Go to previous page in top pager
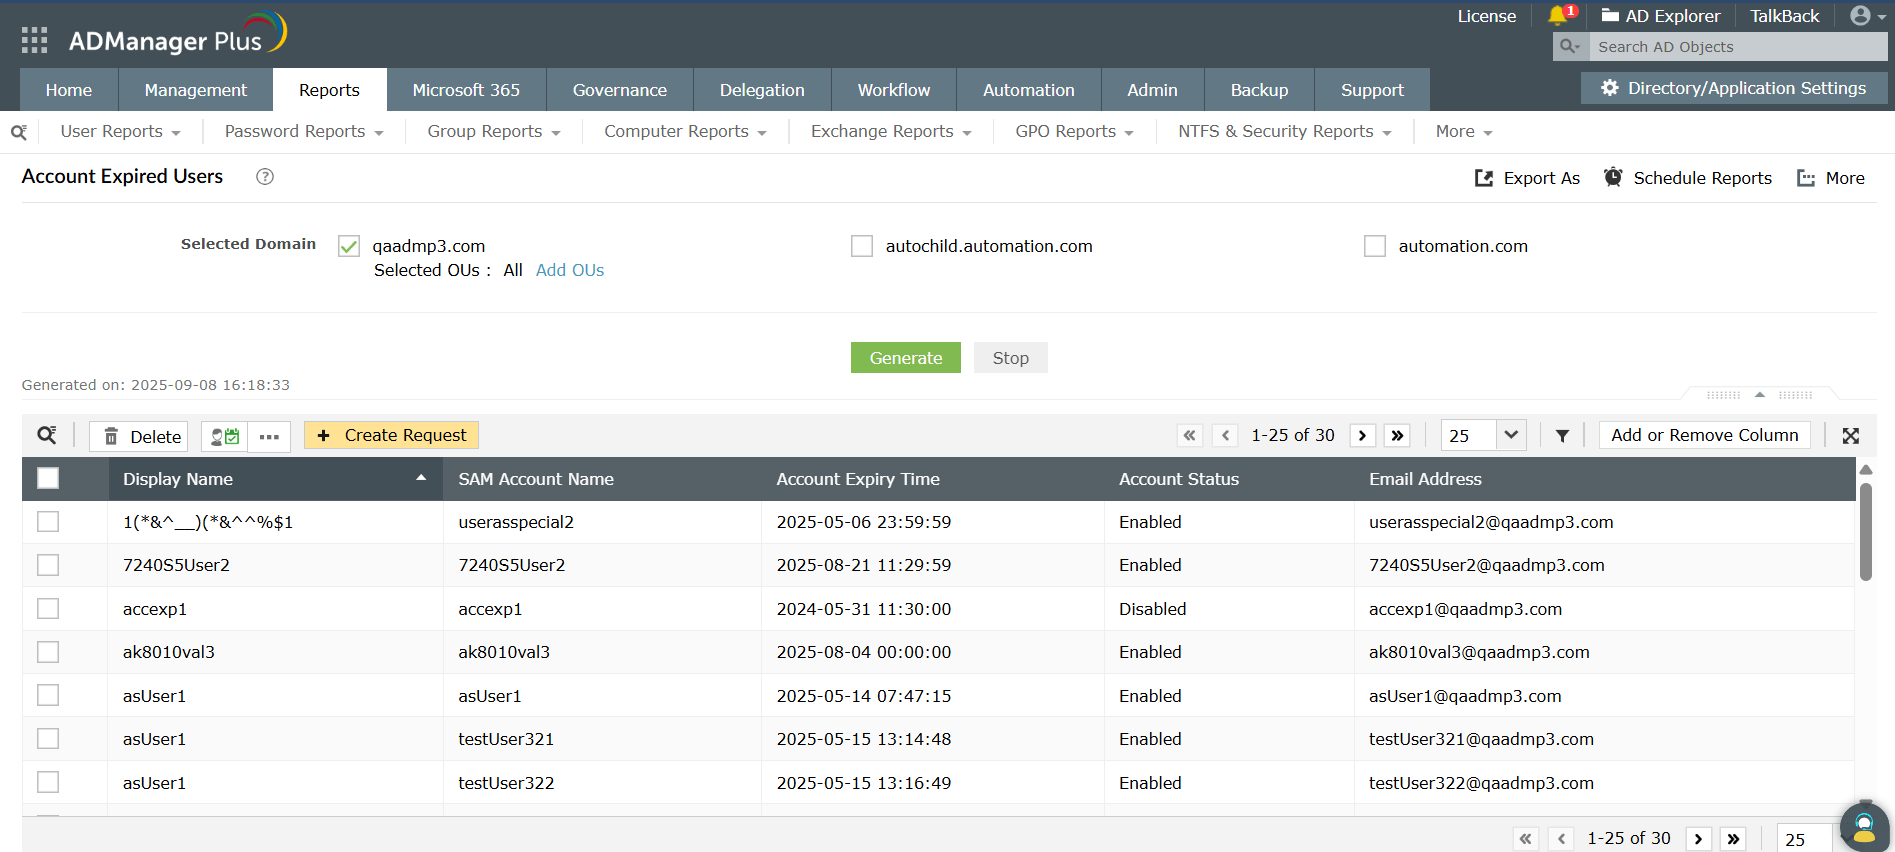This screenshot has height=852, width=1895. [1225, 435]
